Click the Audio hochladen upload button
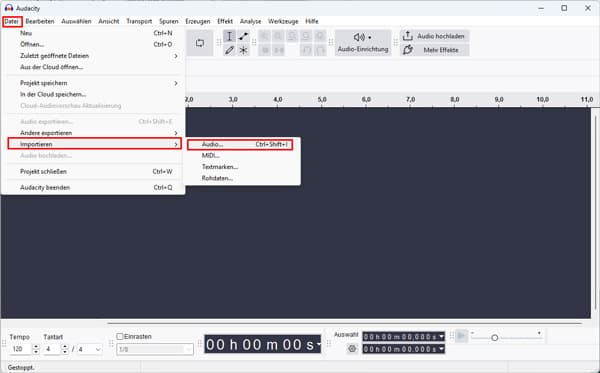Viewport: 600px width, 373px height. 435,36
